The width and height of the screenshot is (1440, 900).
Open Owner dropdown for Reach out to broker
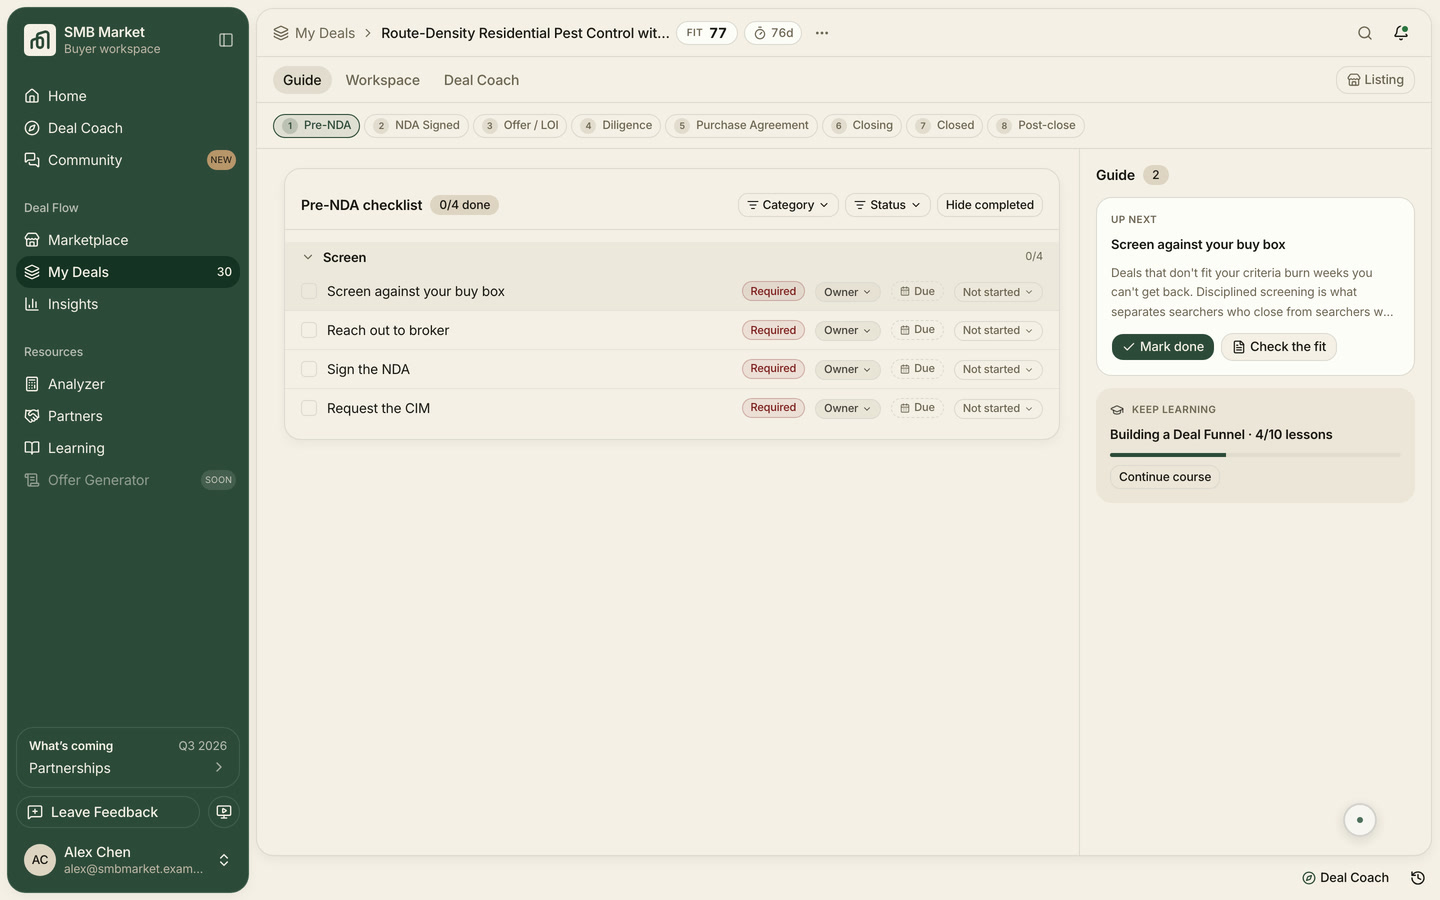point(847,331)
